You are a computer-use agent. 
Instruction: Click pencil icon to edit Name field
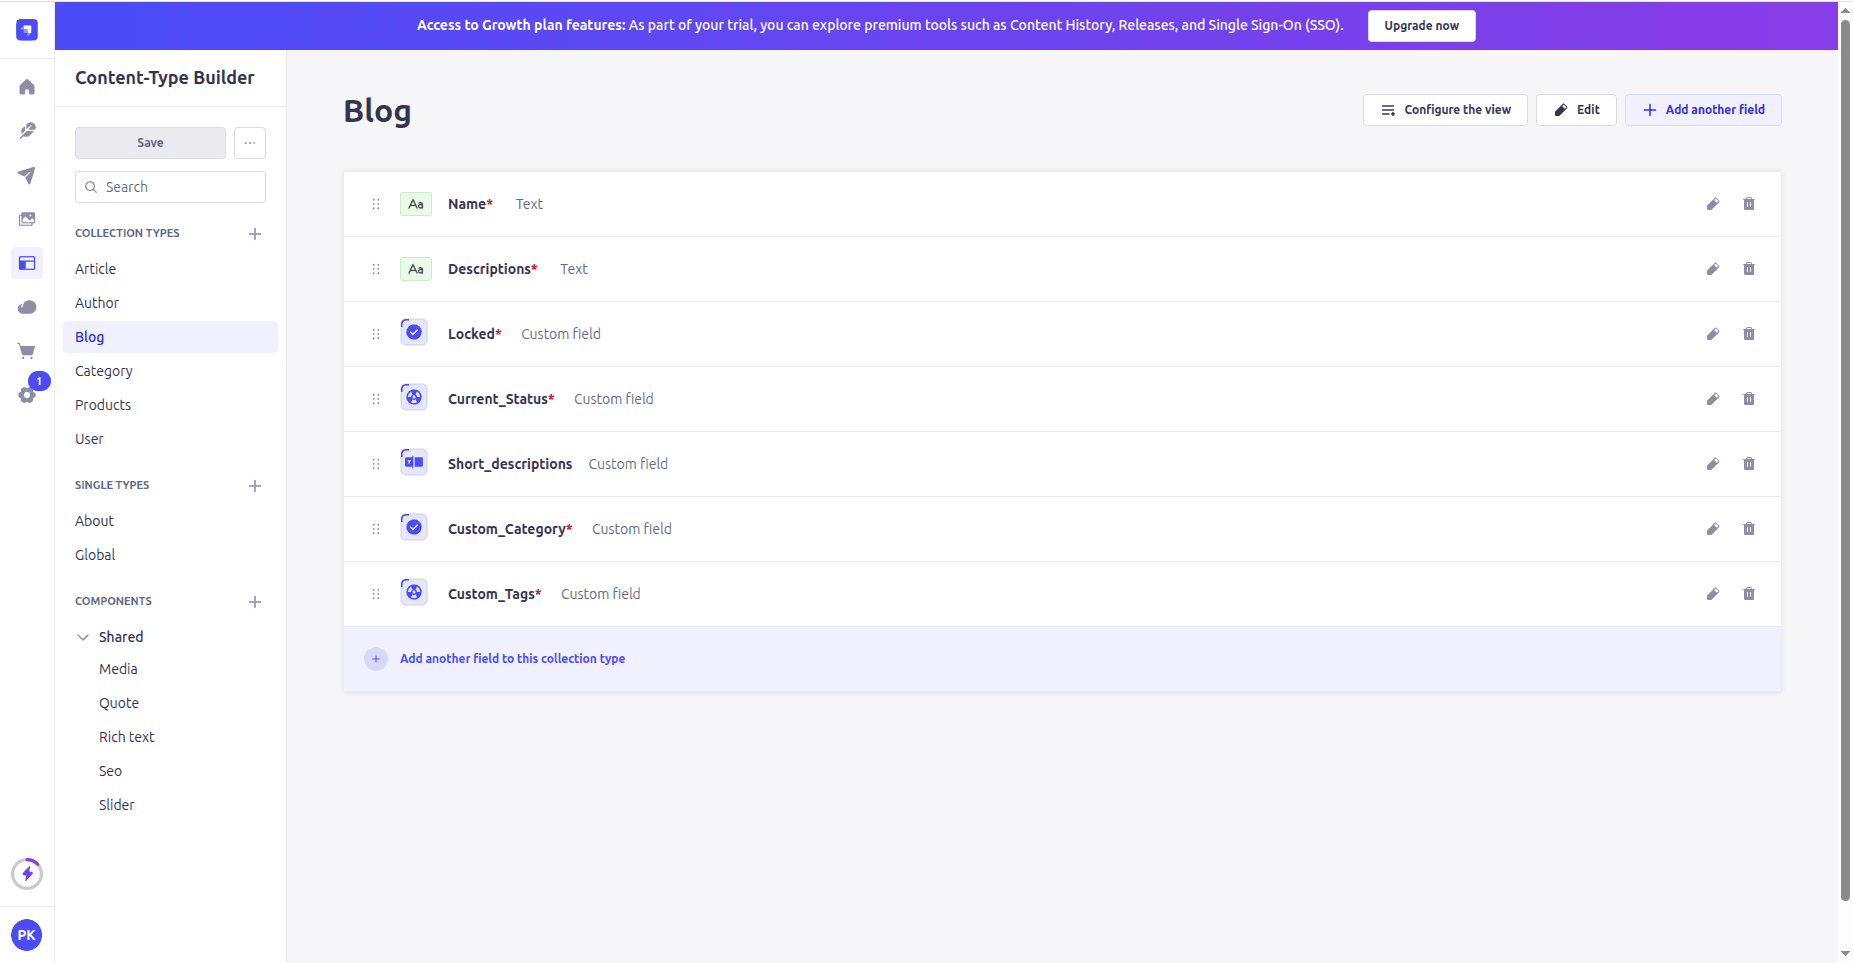coord(1712,204)
